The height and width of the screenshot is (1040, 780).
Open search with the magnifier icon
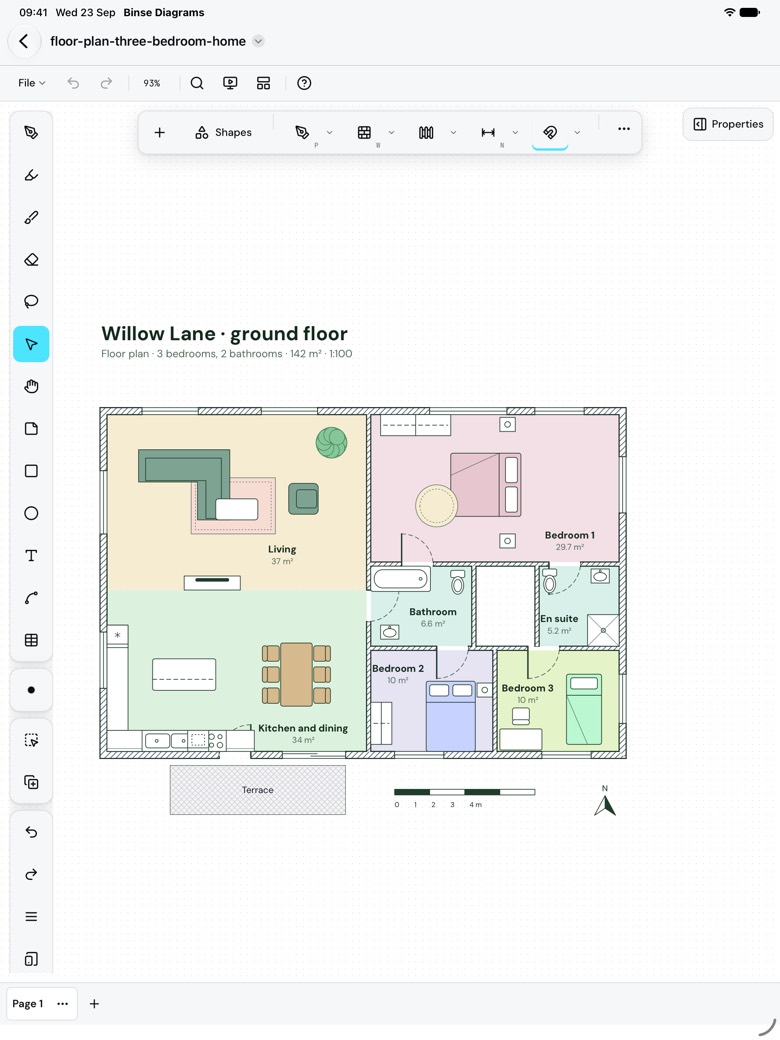[197, 83]
